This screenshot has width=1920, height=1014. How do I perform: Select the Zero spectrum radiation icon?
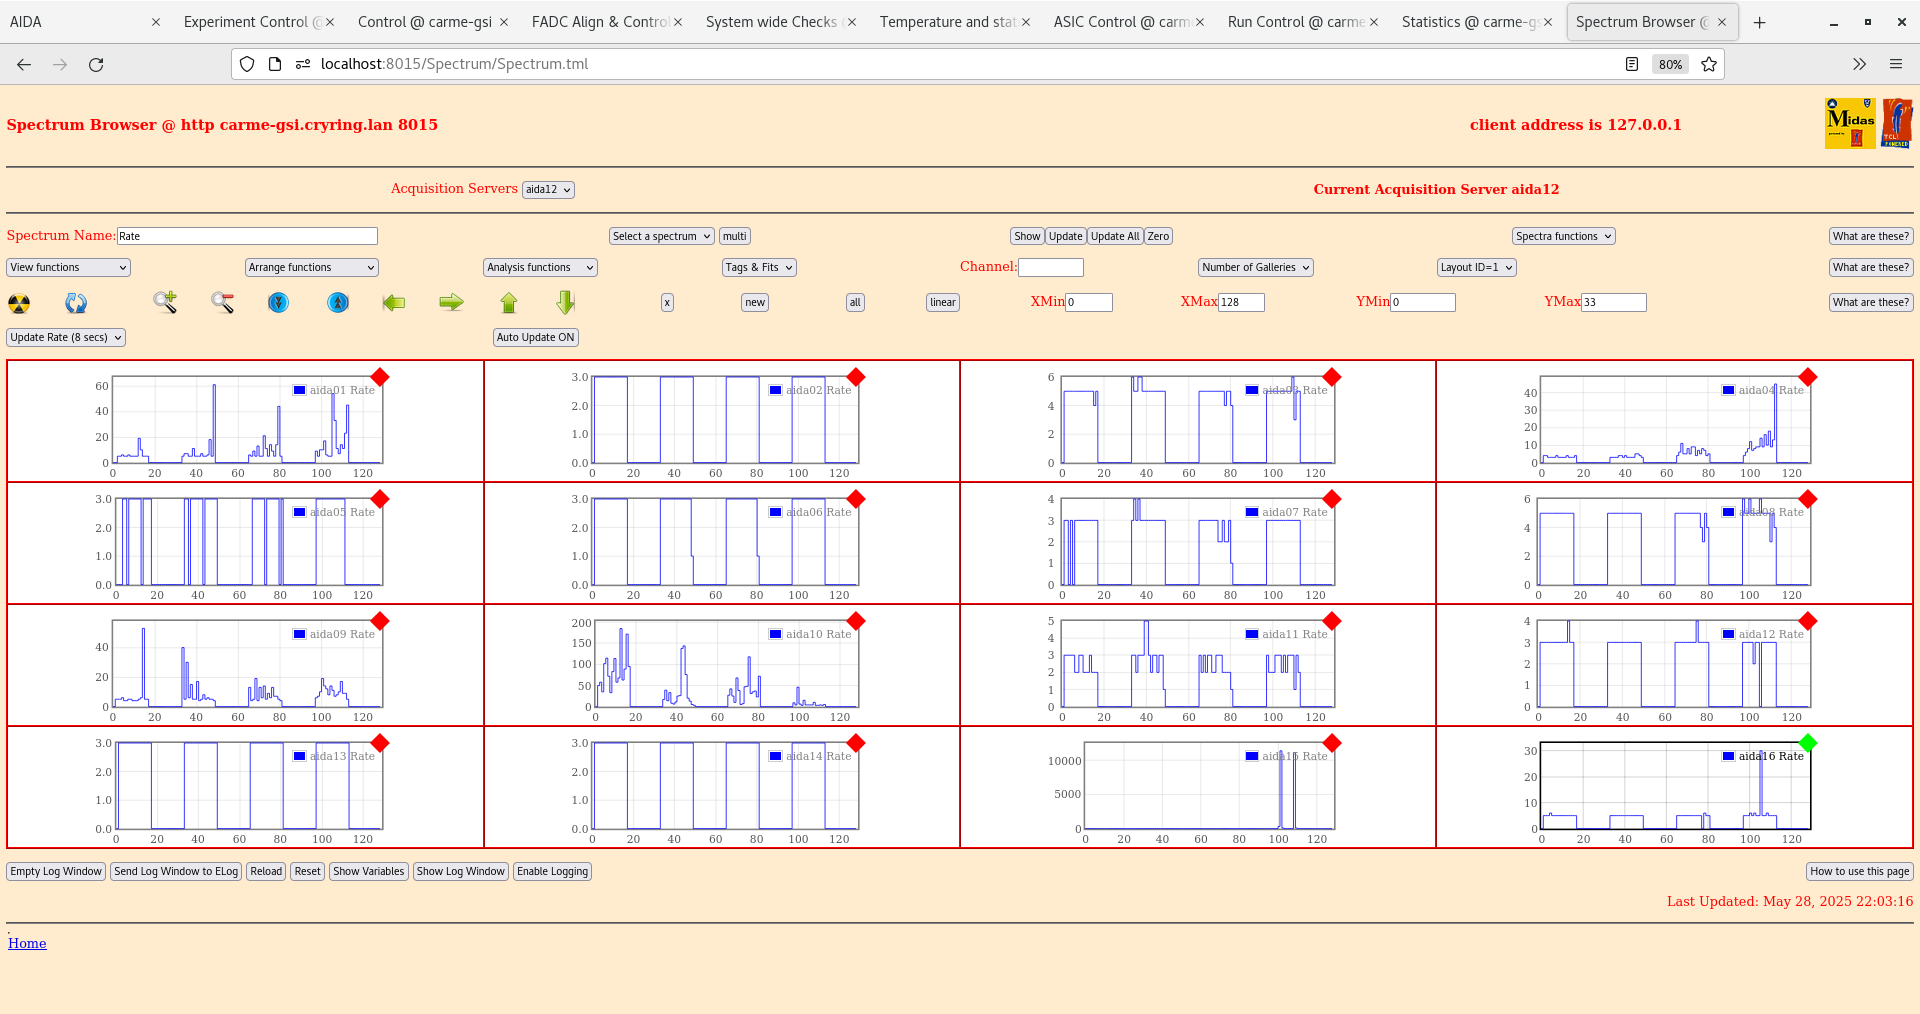pyautogui.click(x=19, y=302)
